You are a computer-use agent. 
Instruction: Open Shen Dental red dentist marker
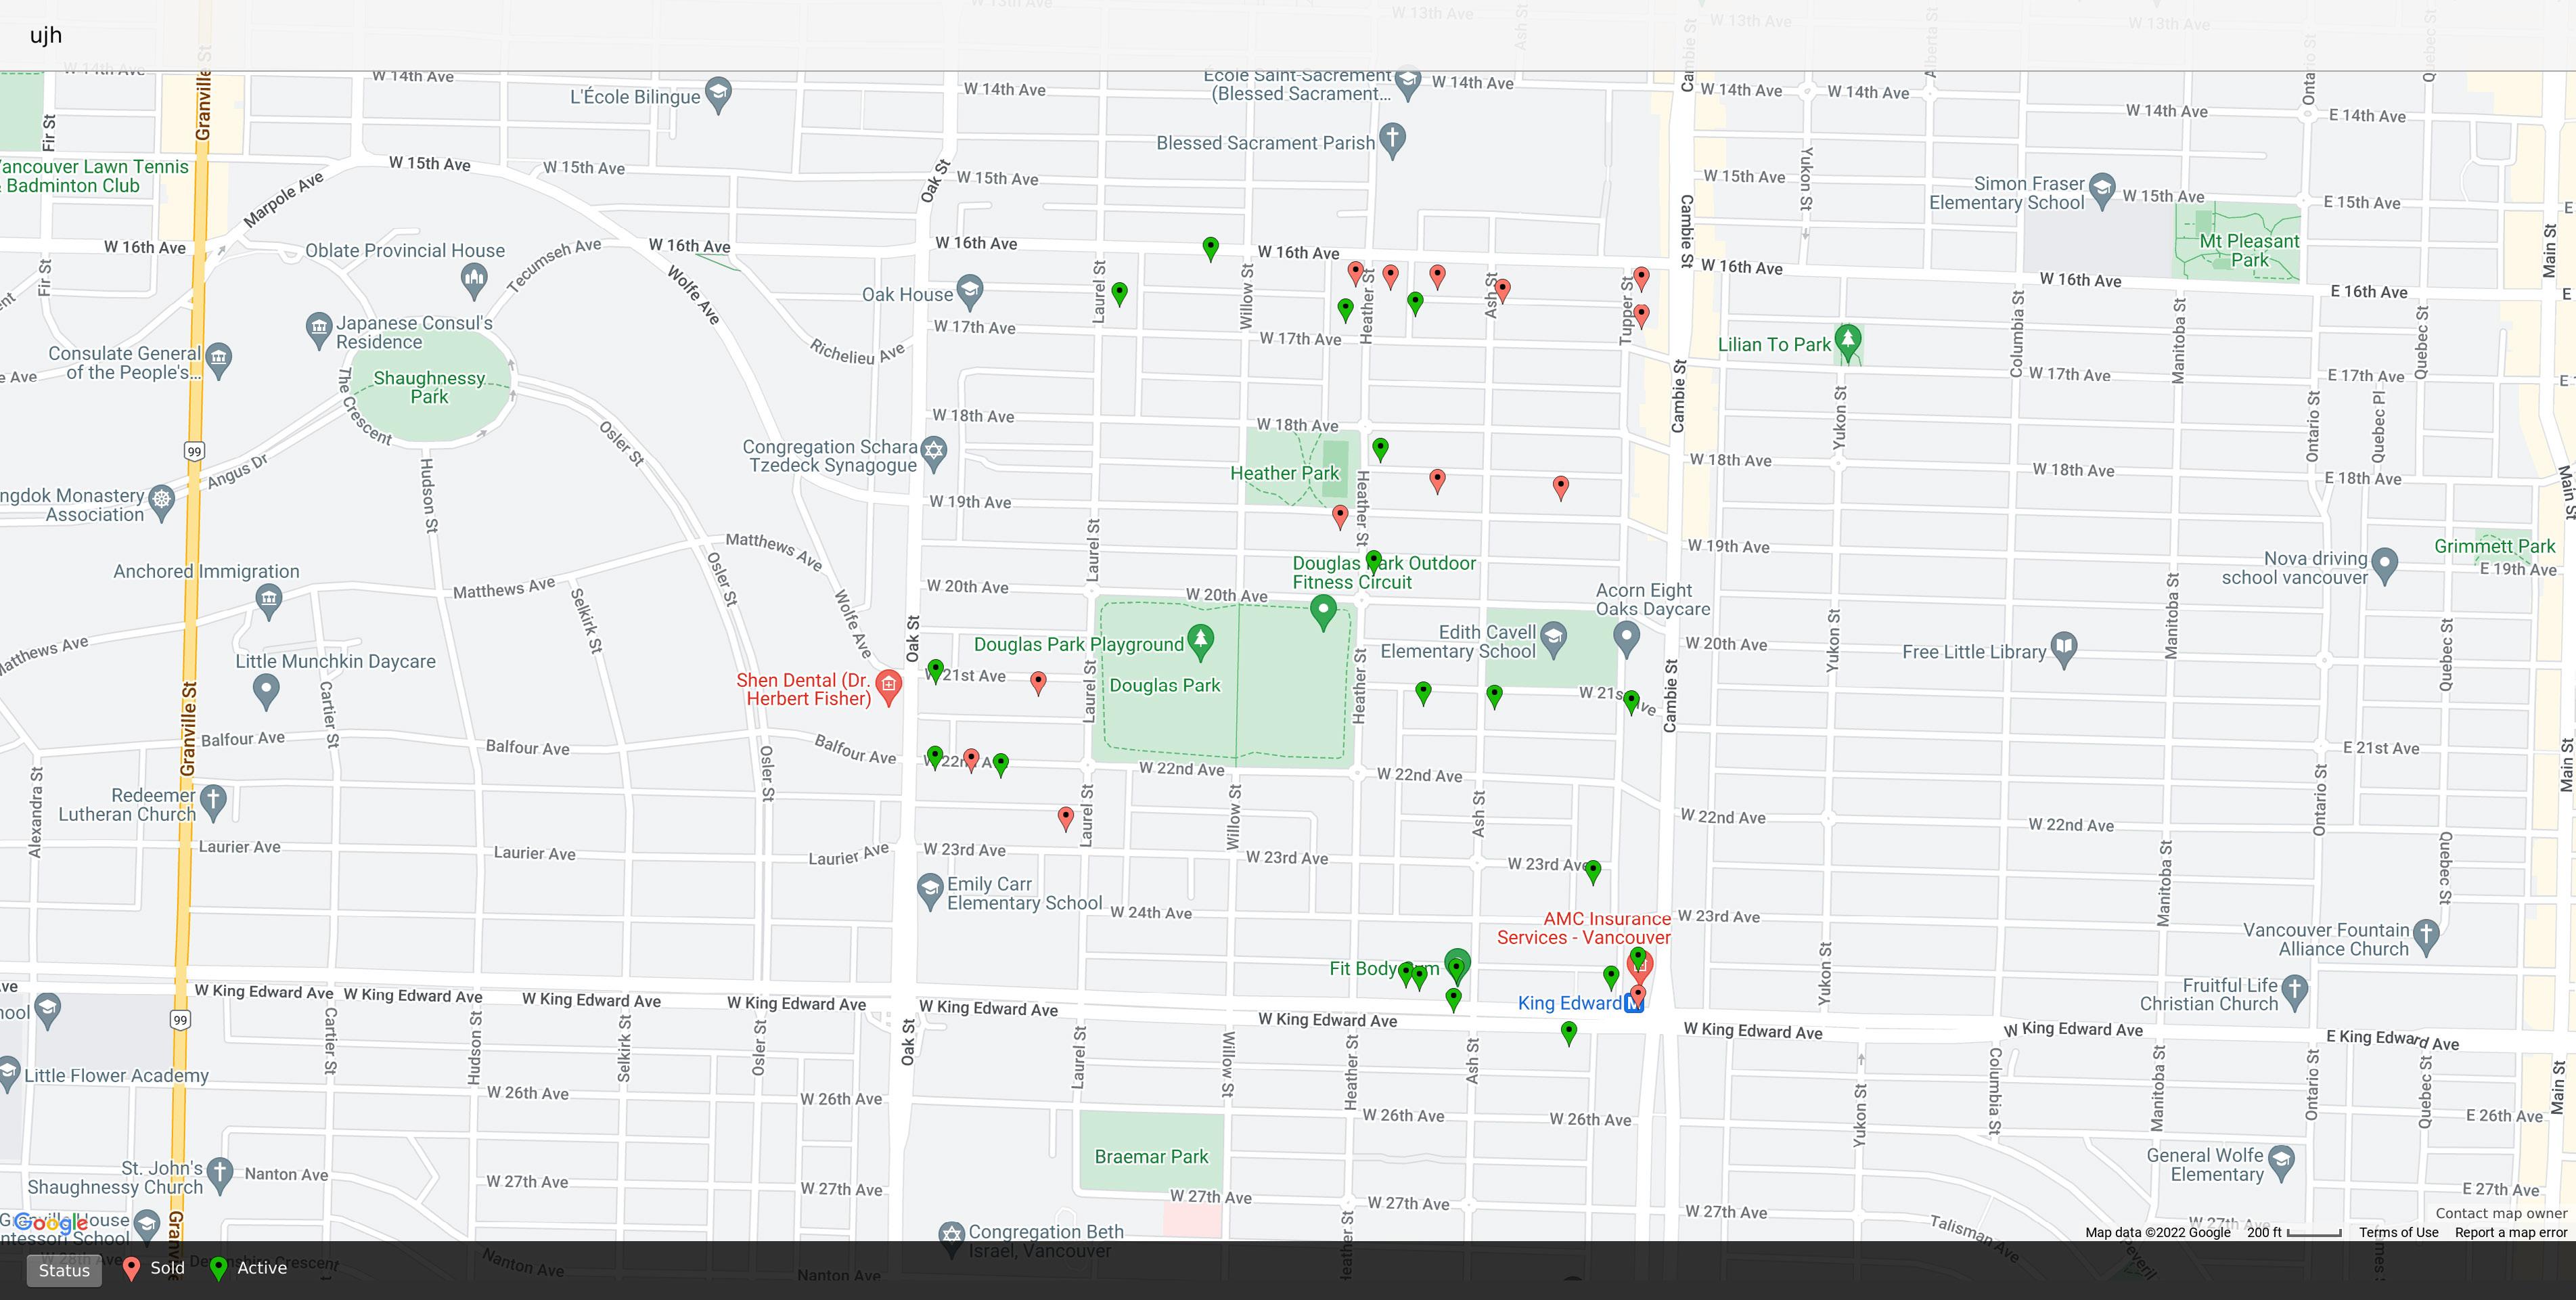(x=888, y=685)
